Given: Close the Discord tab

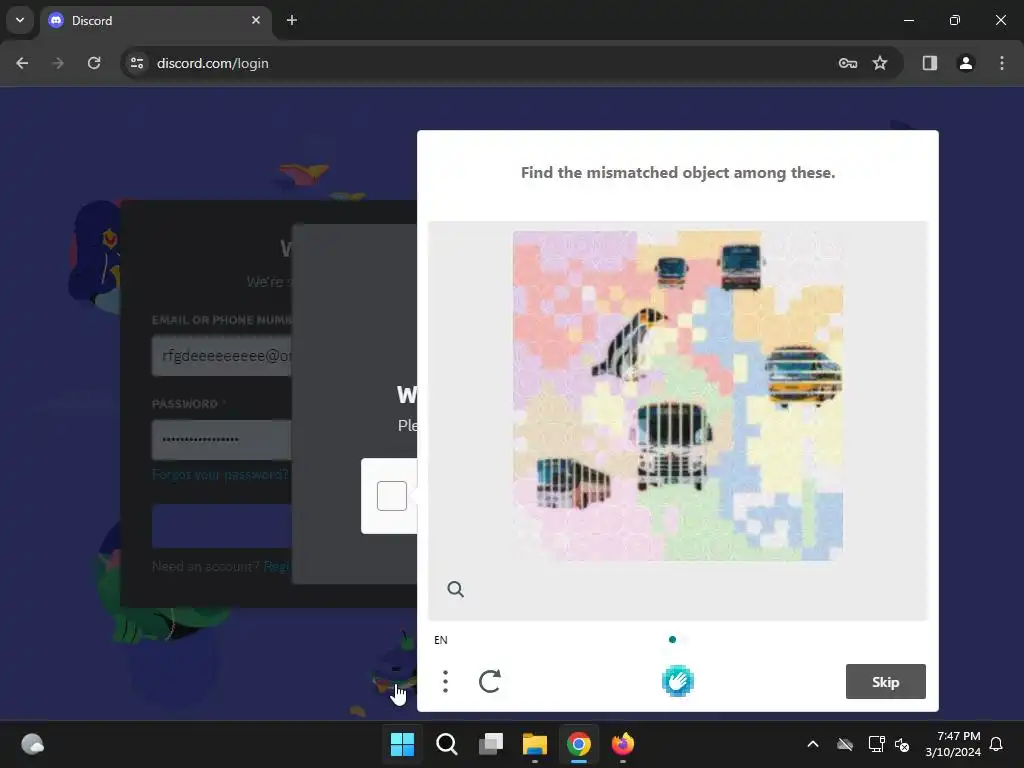Looking at the screenshot, I should pos(256,20).
